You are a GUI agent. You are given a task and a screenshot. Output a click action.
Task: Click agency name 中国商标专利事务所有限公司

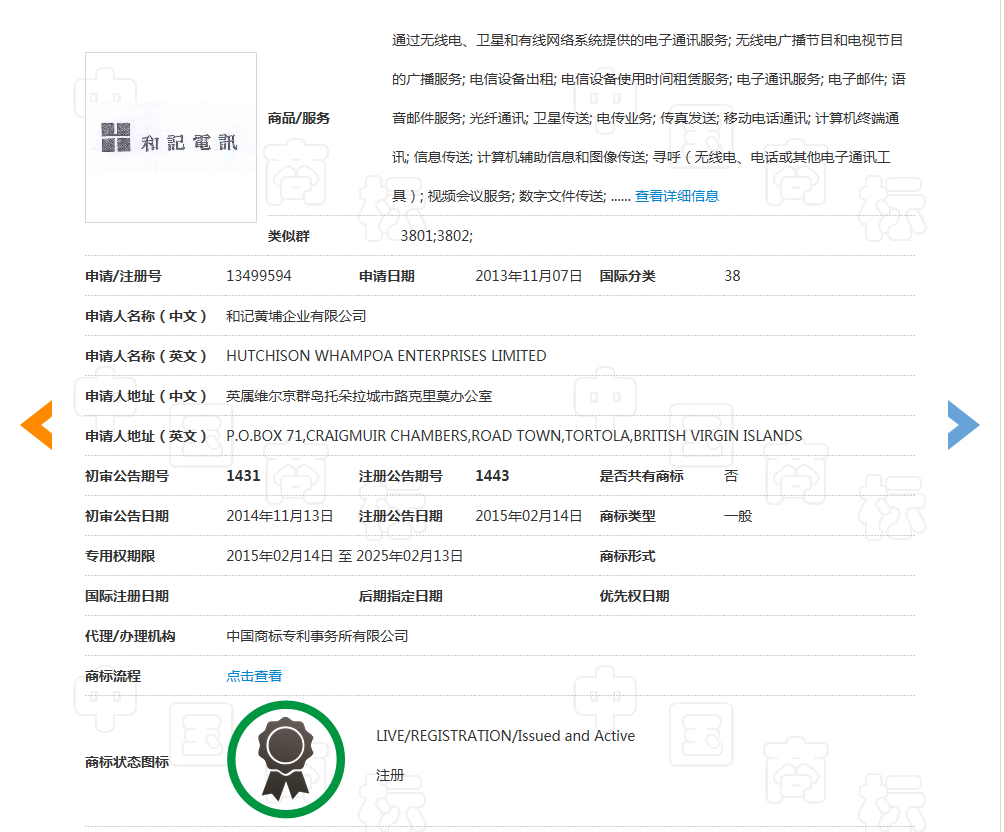pyautogui.click(x=317, y=636)
